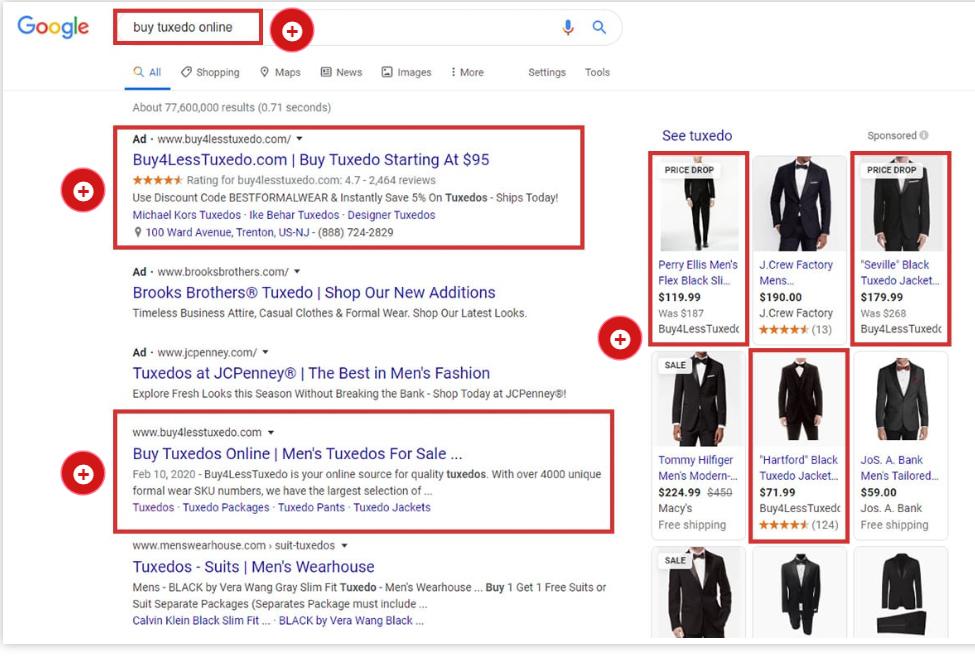Open Ike Behar Tuxedos sitelink
Image resolution: width=975 pixels, height=660 pixels.
[294, 215]
